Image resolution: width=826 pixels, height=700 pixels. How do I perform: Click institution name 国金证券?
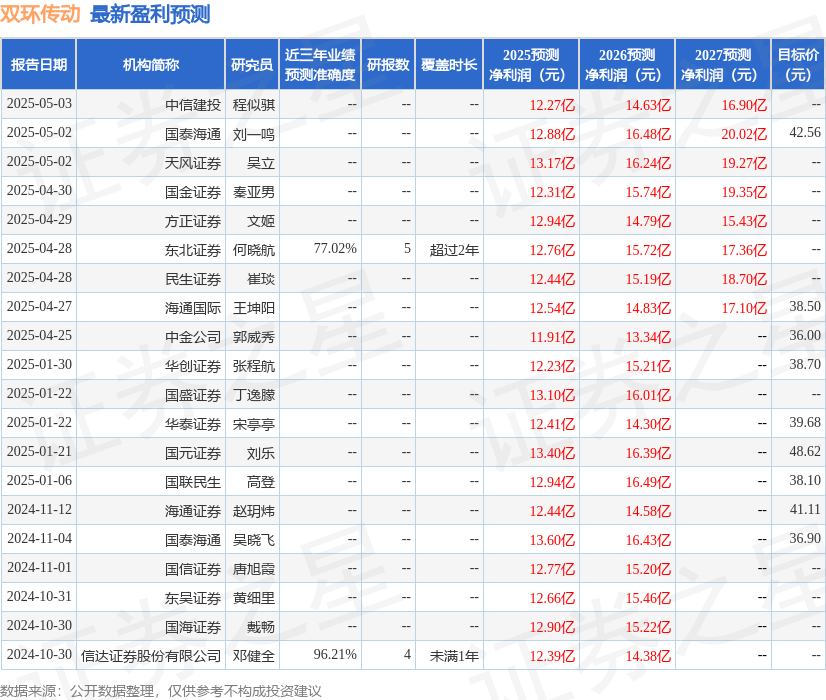click(193, 192)
